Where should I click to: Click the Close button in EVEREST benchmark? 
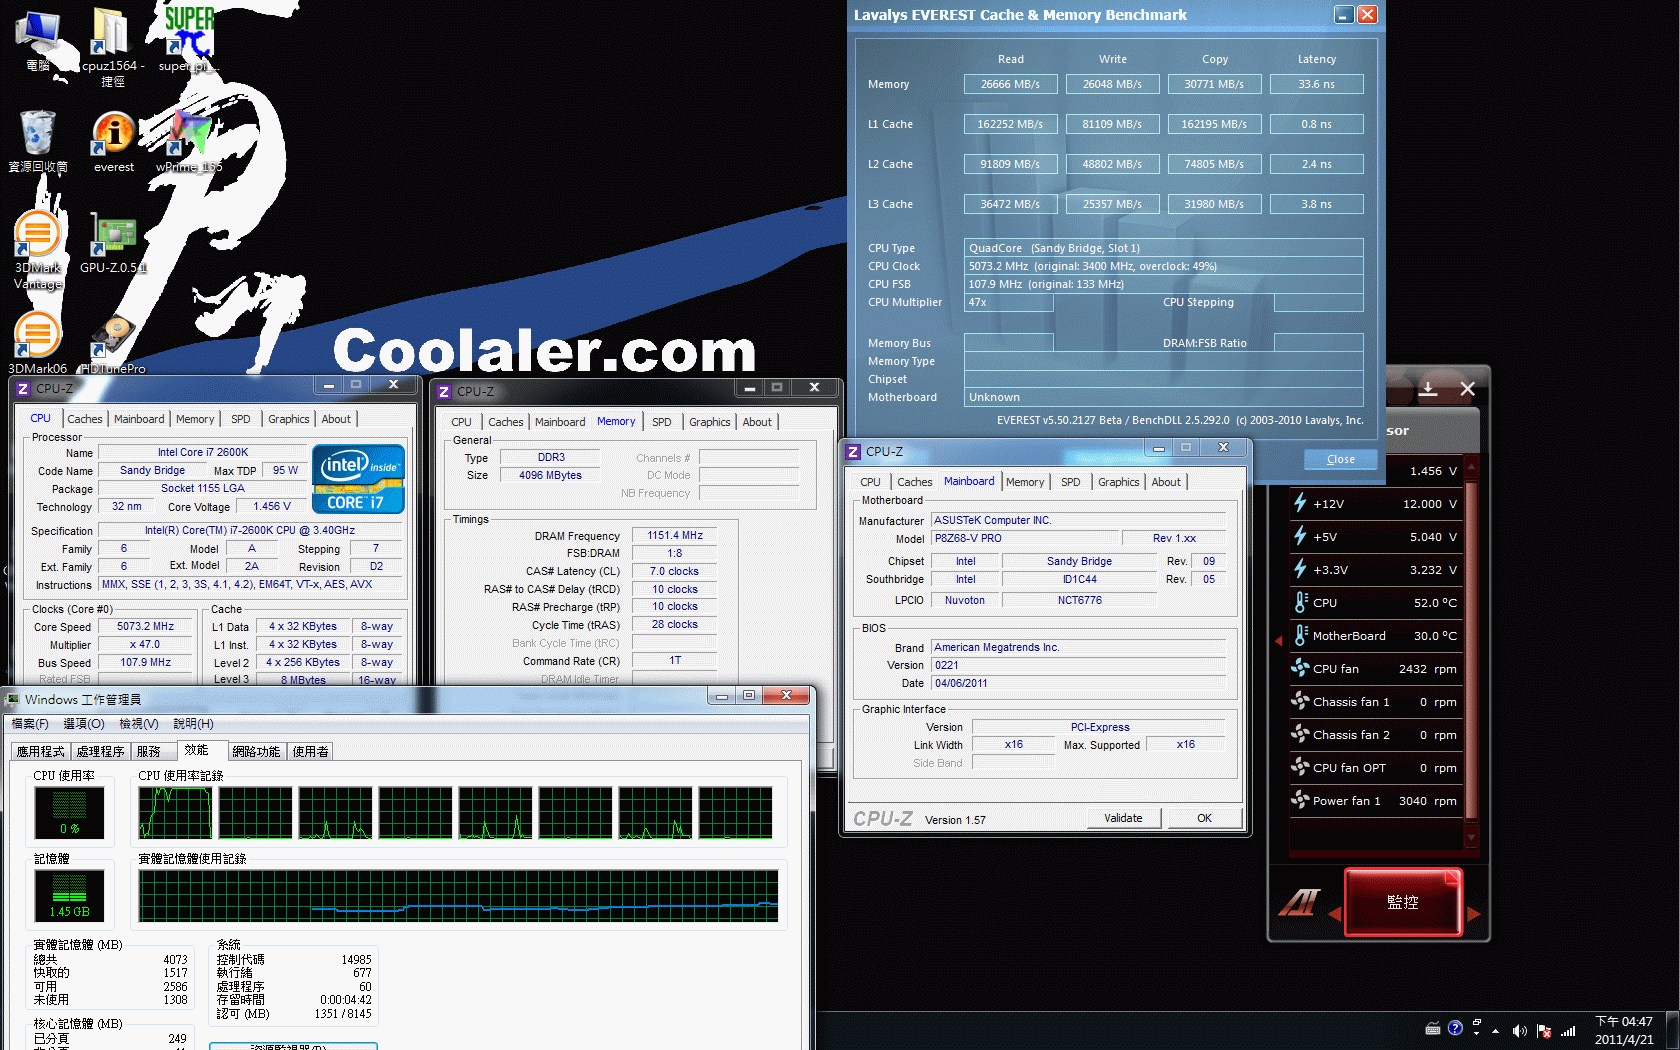point(1340,459)
